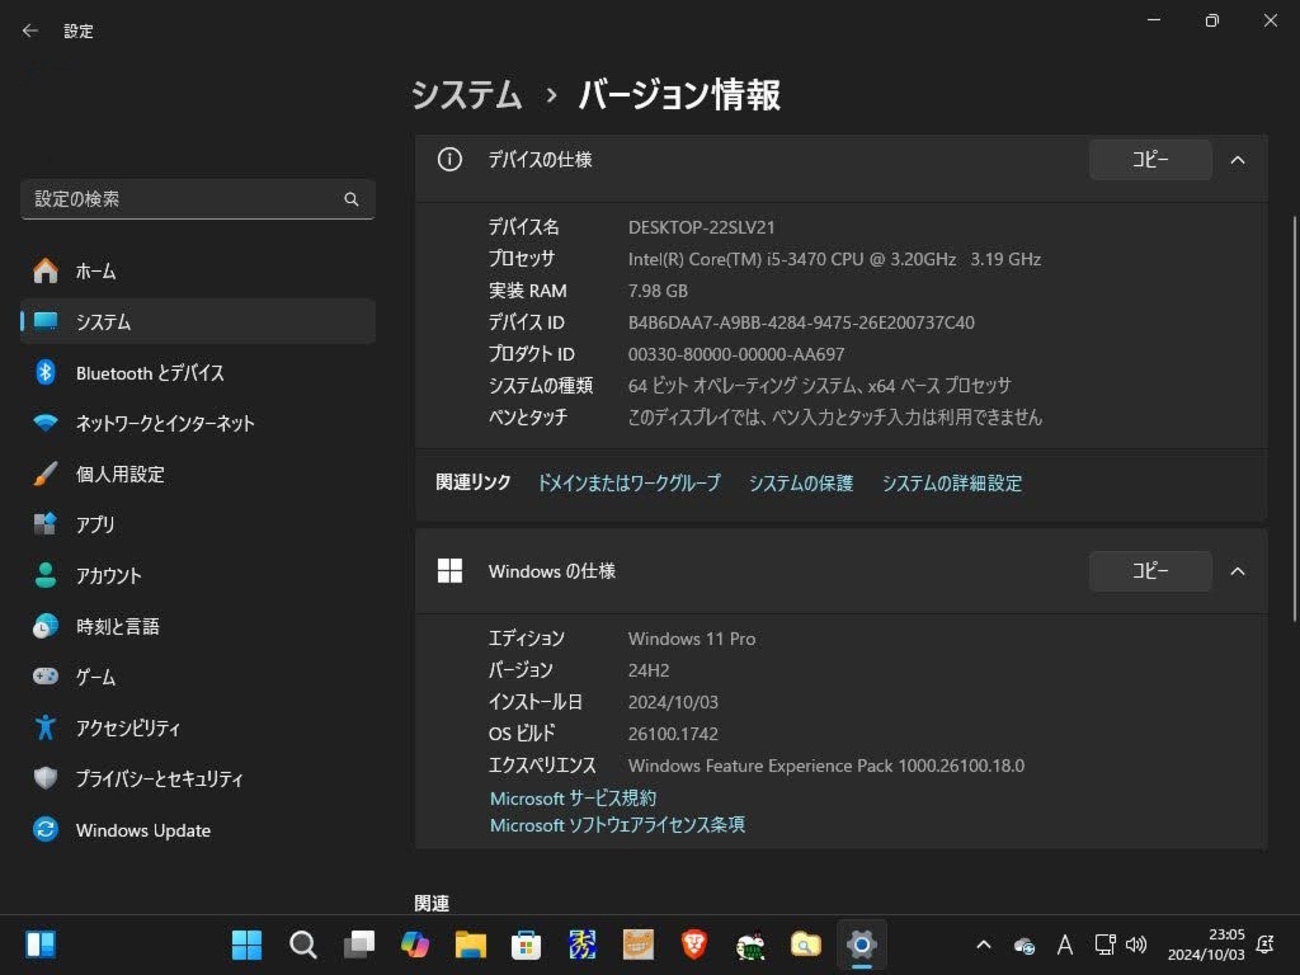
Task: Click the settings page vertical scrollbar
Action: [1294, 420]
